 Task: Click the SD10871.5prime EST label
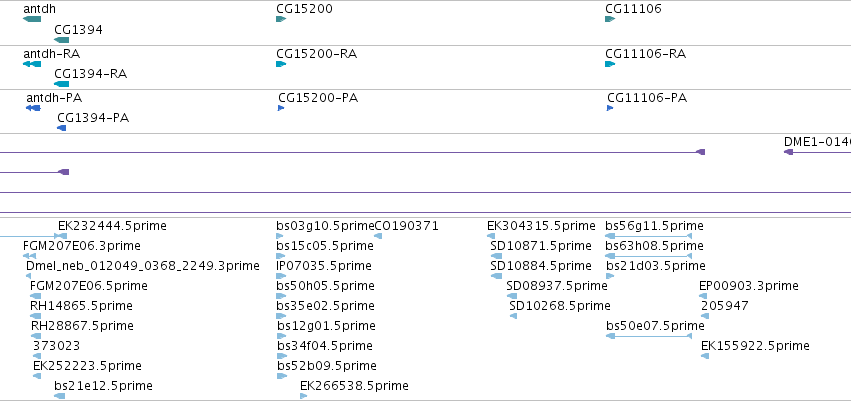point(541,246)
